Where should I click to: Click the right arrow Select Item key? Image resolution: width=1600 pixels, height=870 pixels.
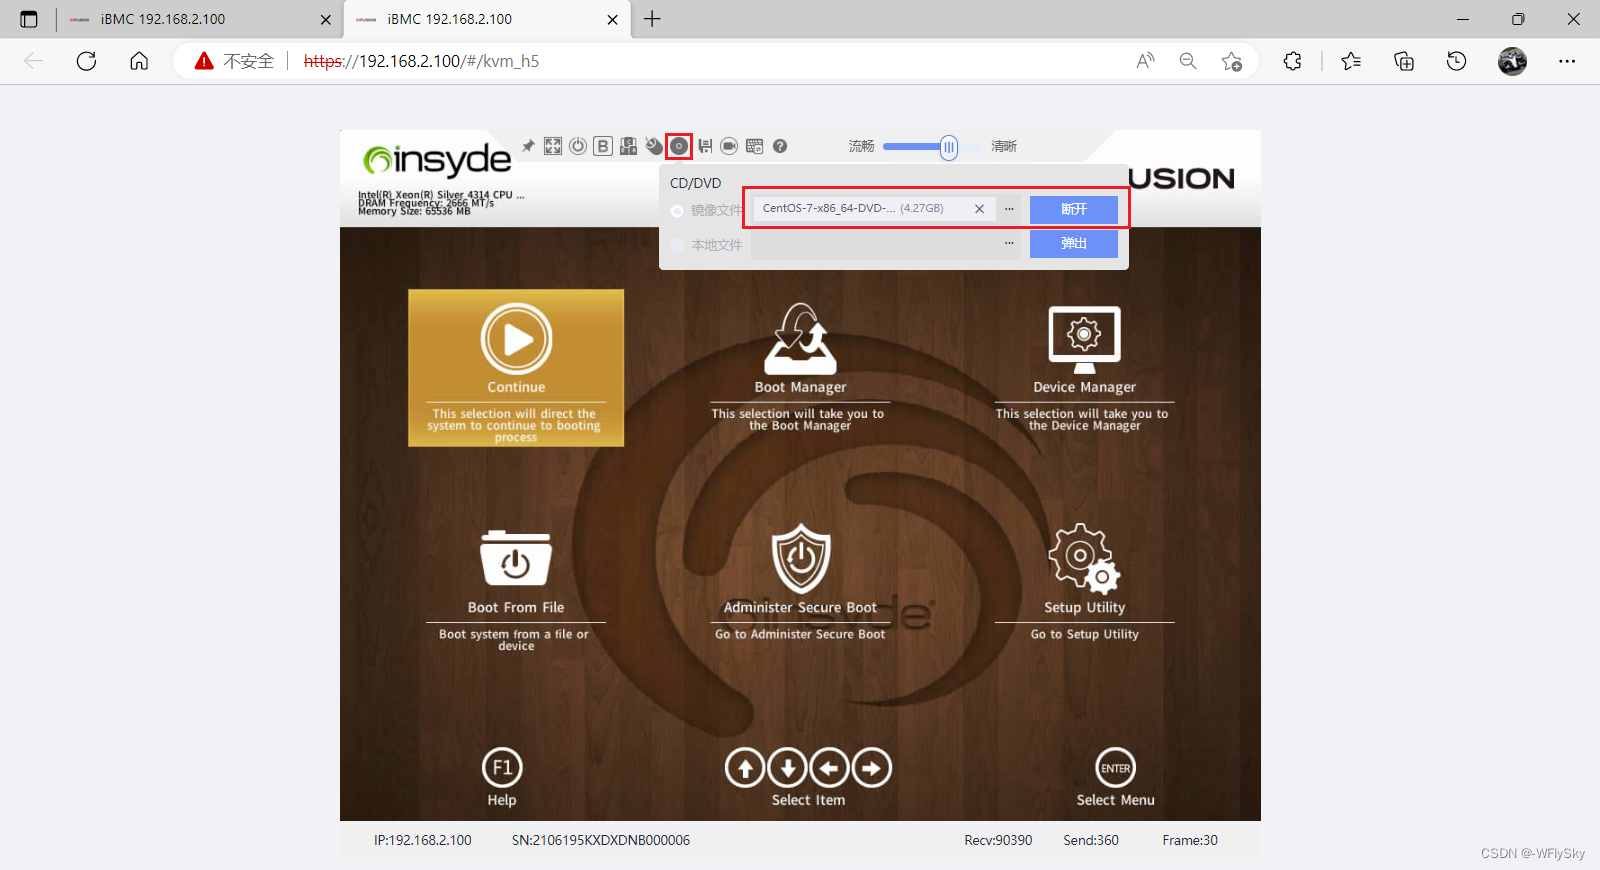[x=872, y=768]
